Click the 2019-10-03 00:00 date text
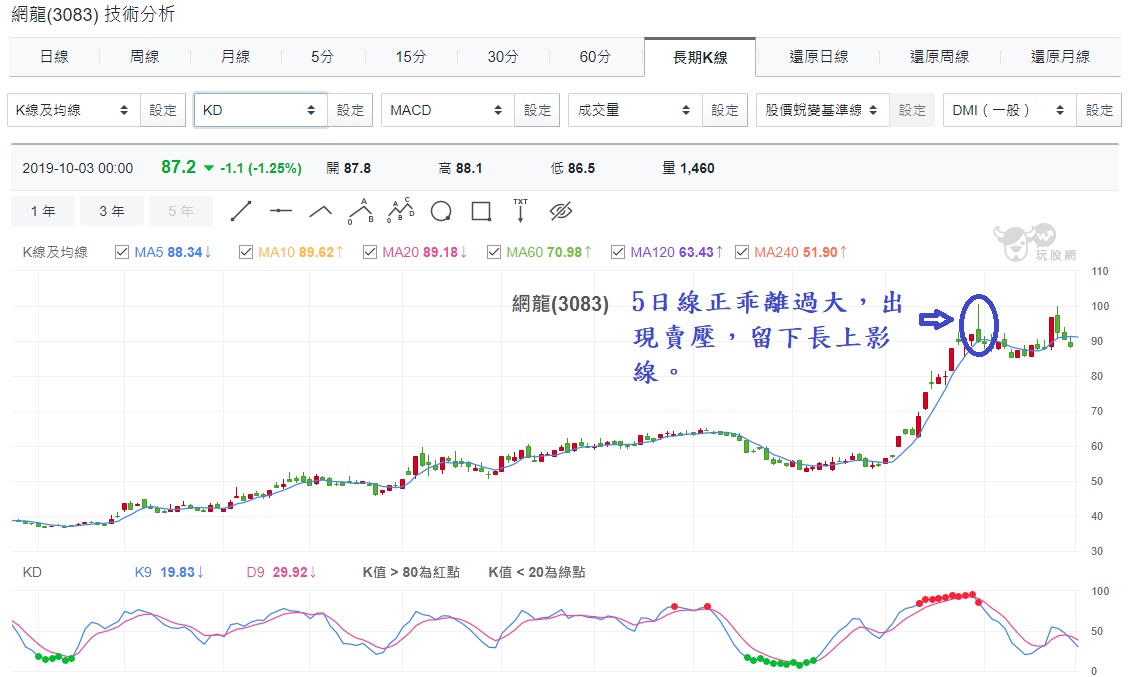Viewport: 1131px width, 677px height. coord(78,169)
